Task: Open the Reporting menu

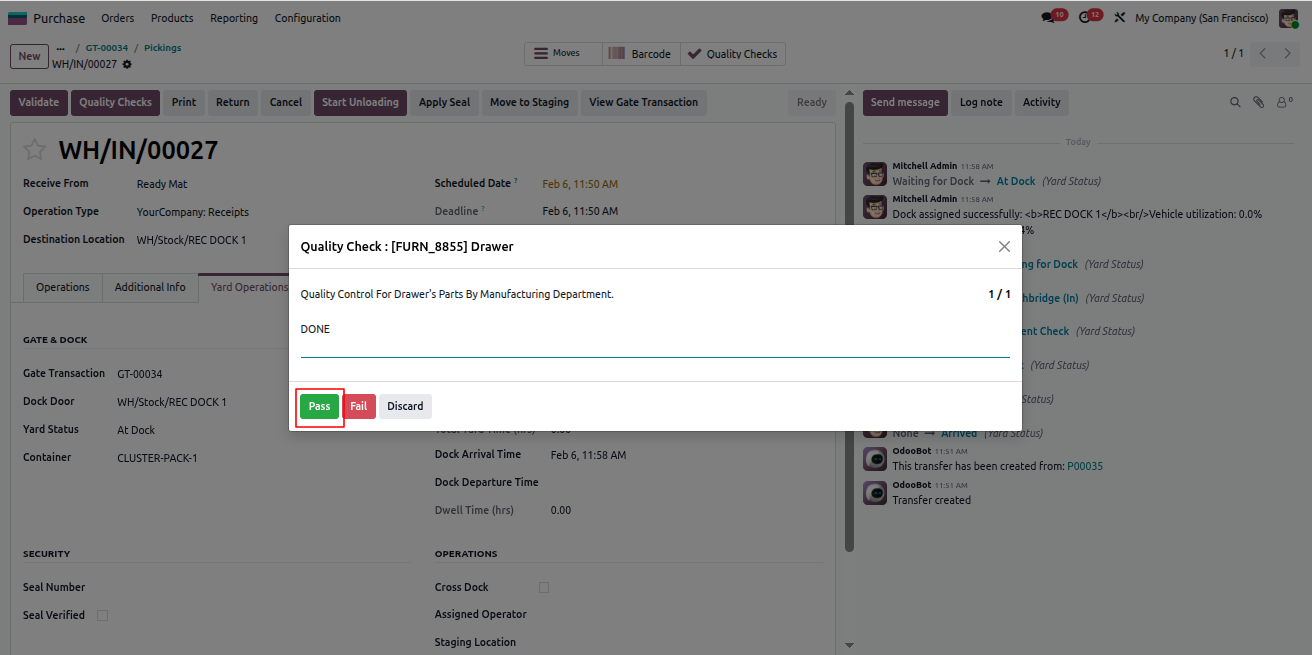Action: coord(234,18)
